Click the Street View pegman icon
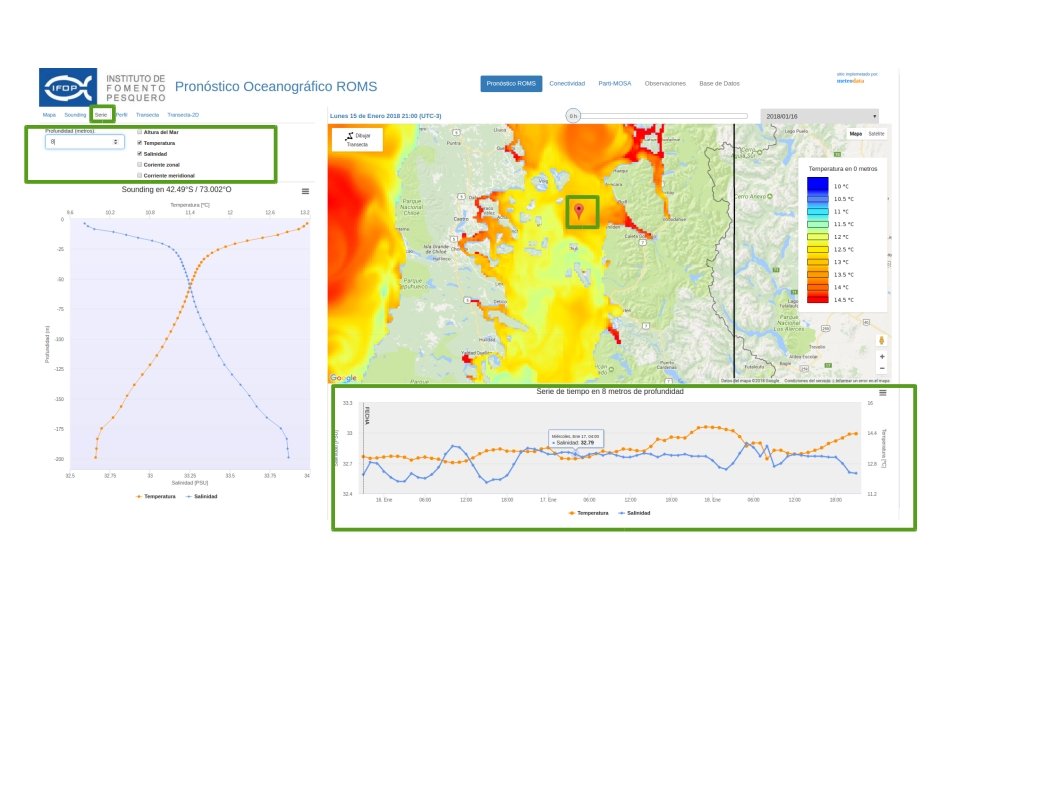This screenshot has height=794, width=1058. [881, 341]
